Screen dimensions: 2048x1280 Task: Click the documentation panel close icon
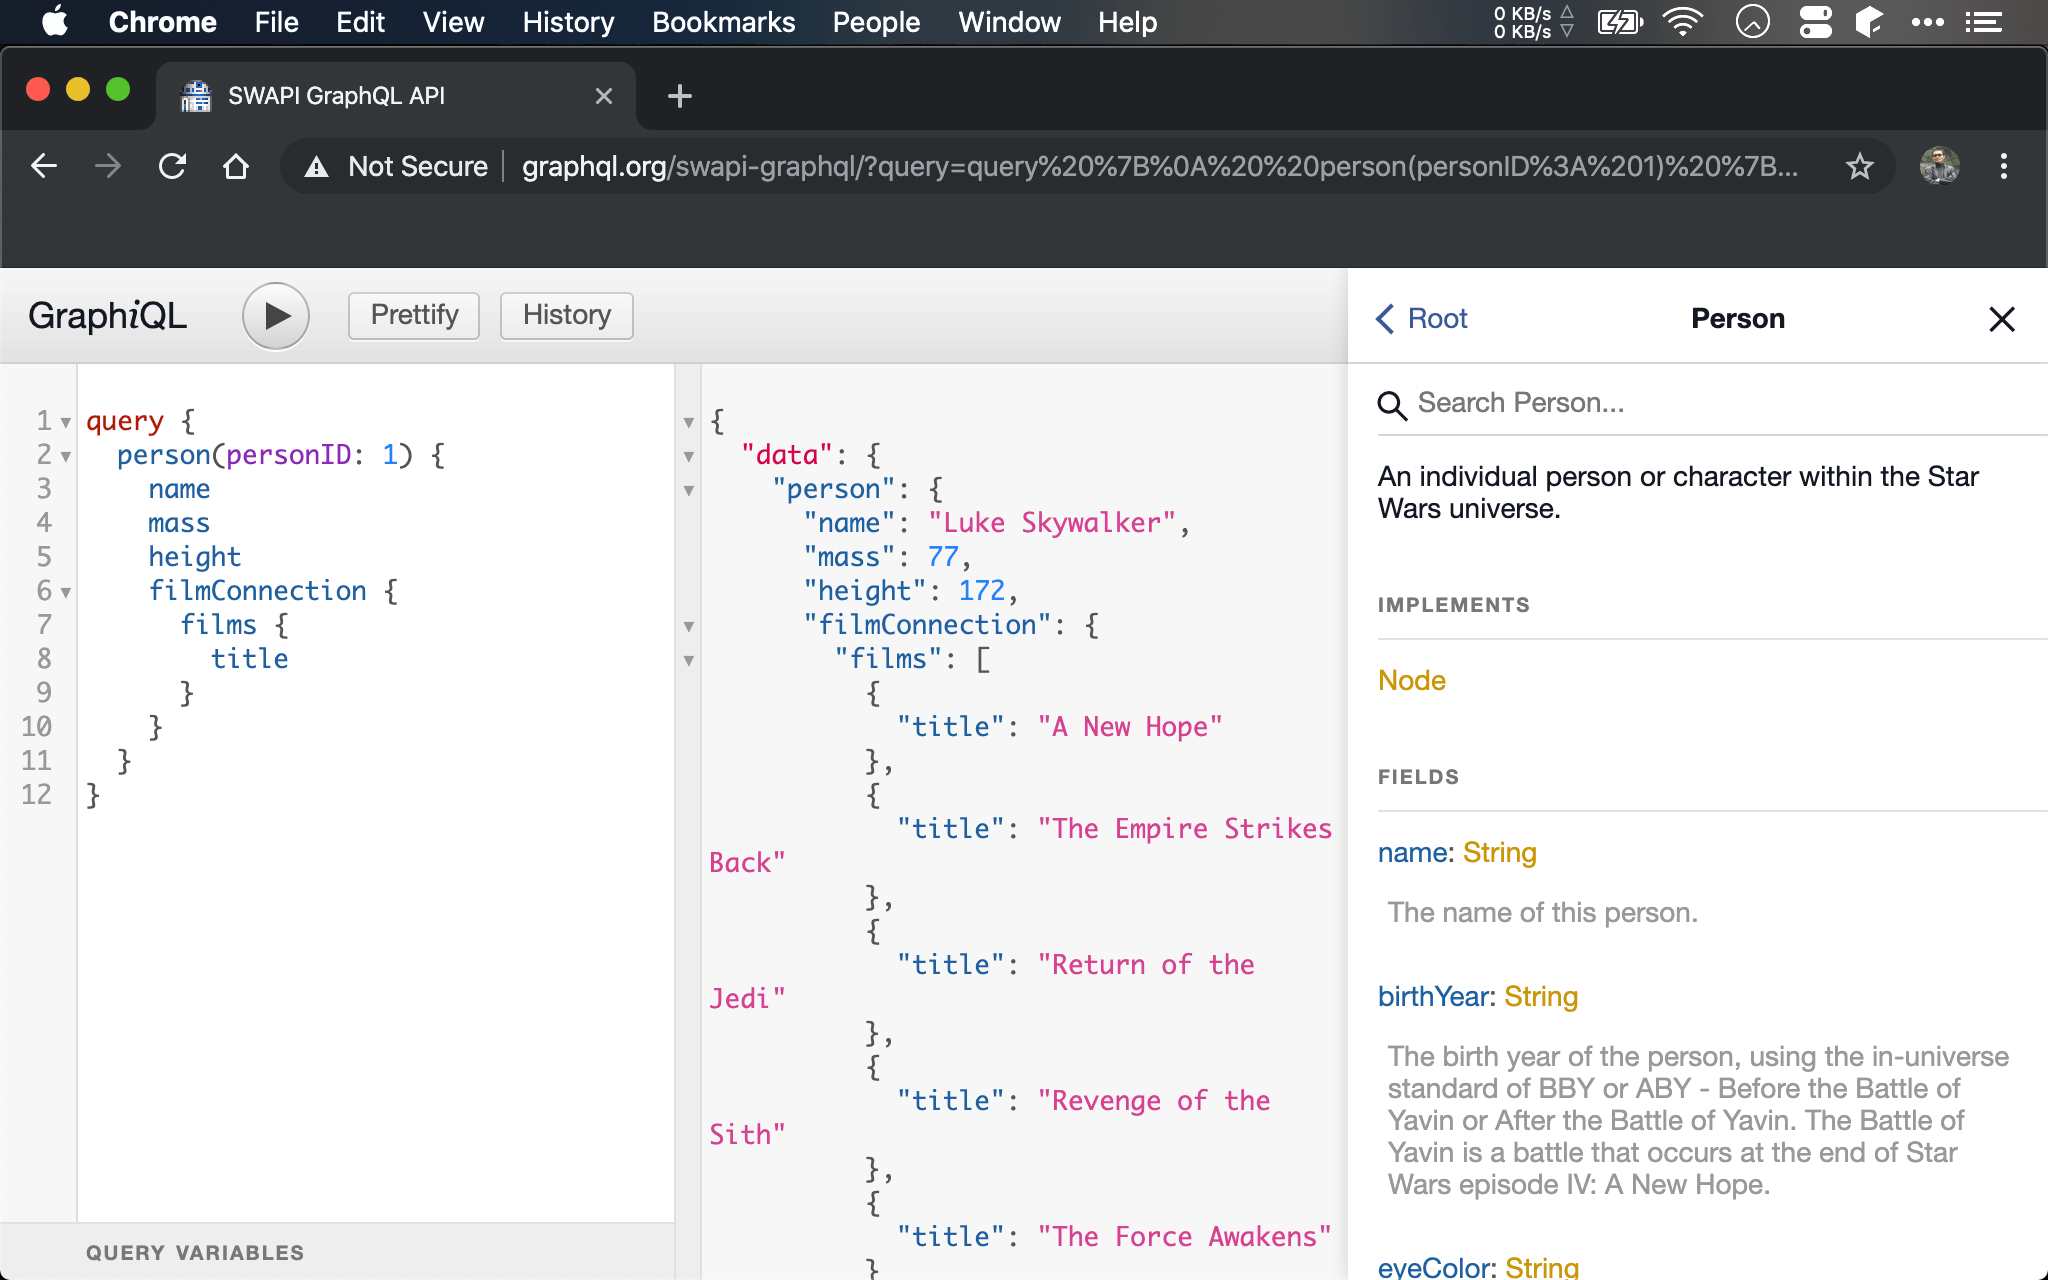point(2001,317)
